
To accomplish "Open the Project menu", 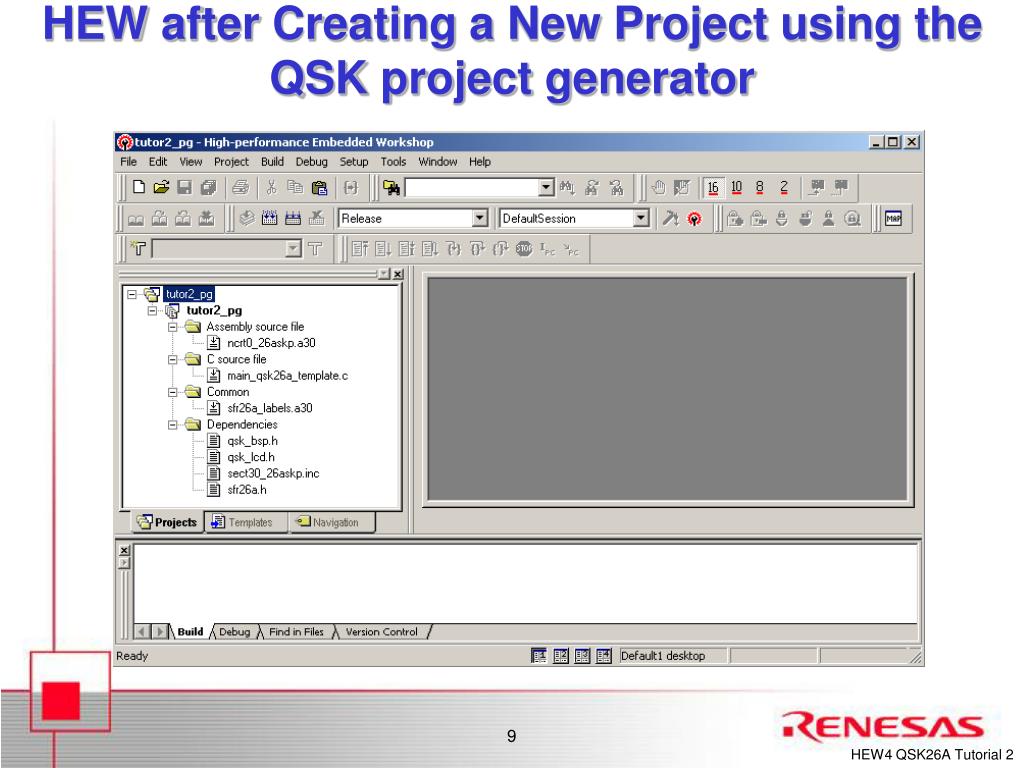I will [x=231, y=161].
